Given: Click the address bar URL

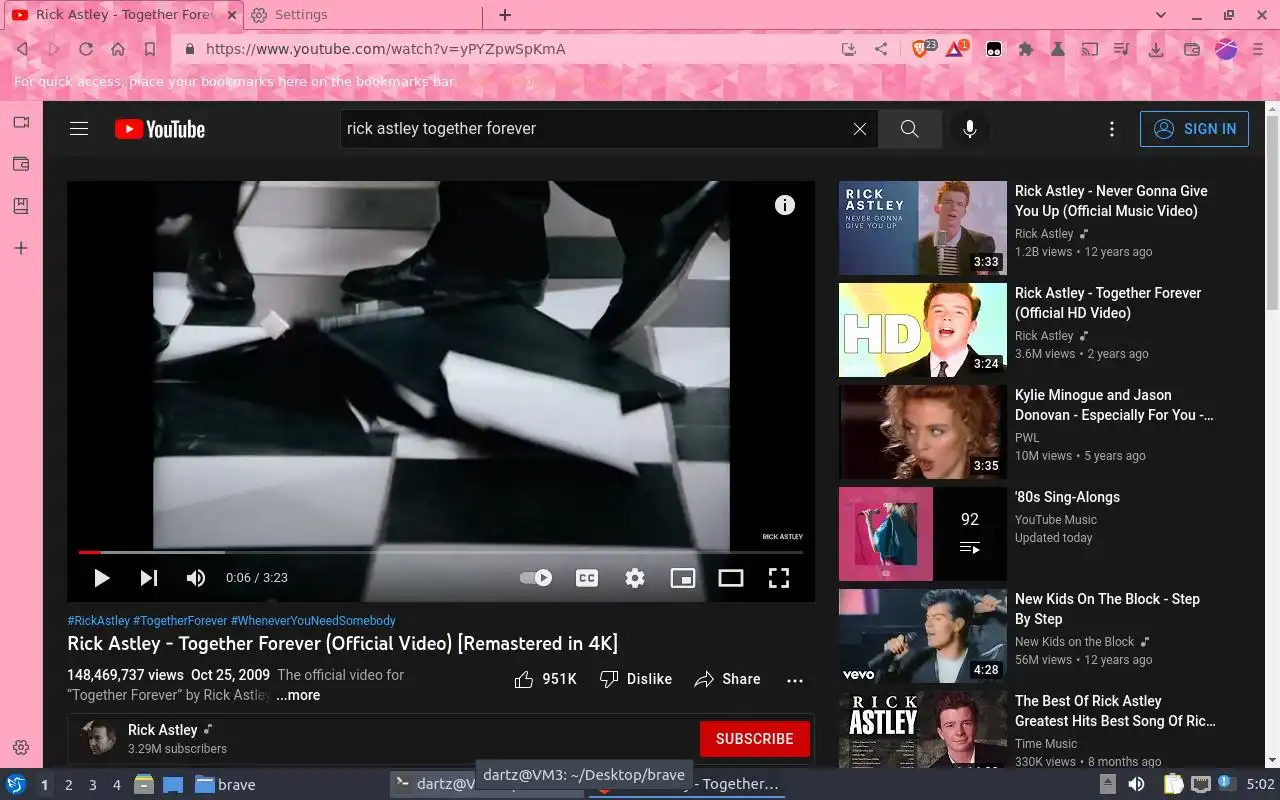Looking at the screenshot, I should pos(386,49).
